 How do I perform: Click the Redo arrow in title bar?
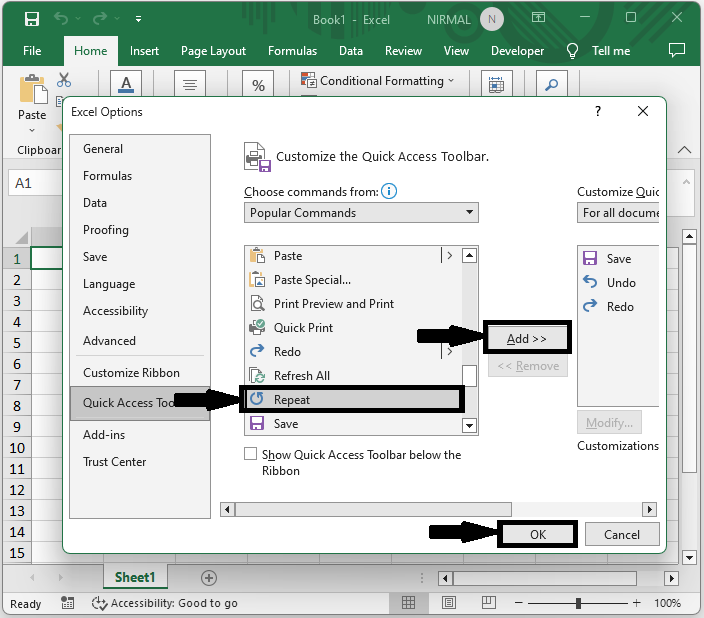(100, 18)
